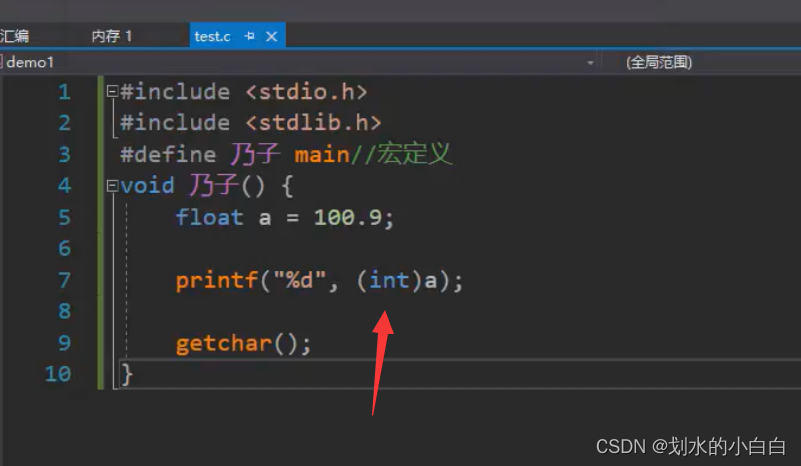Click the void keyword on line 4

147,185
